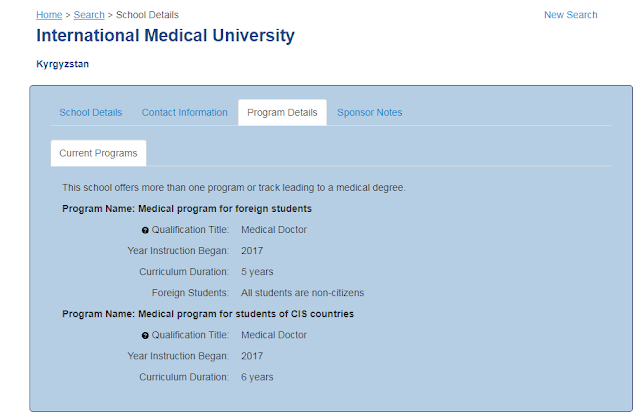The height and width of the screenshot is (412, 640).
Task: Select the Current Programs sub-tab
Action: tap(99, 153)
